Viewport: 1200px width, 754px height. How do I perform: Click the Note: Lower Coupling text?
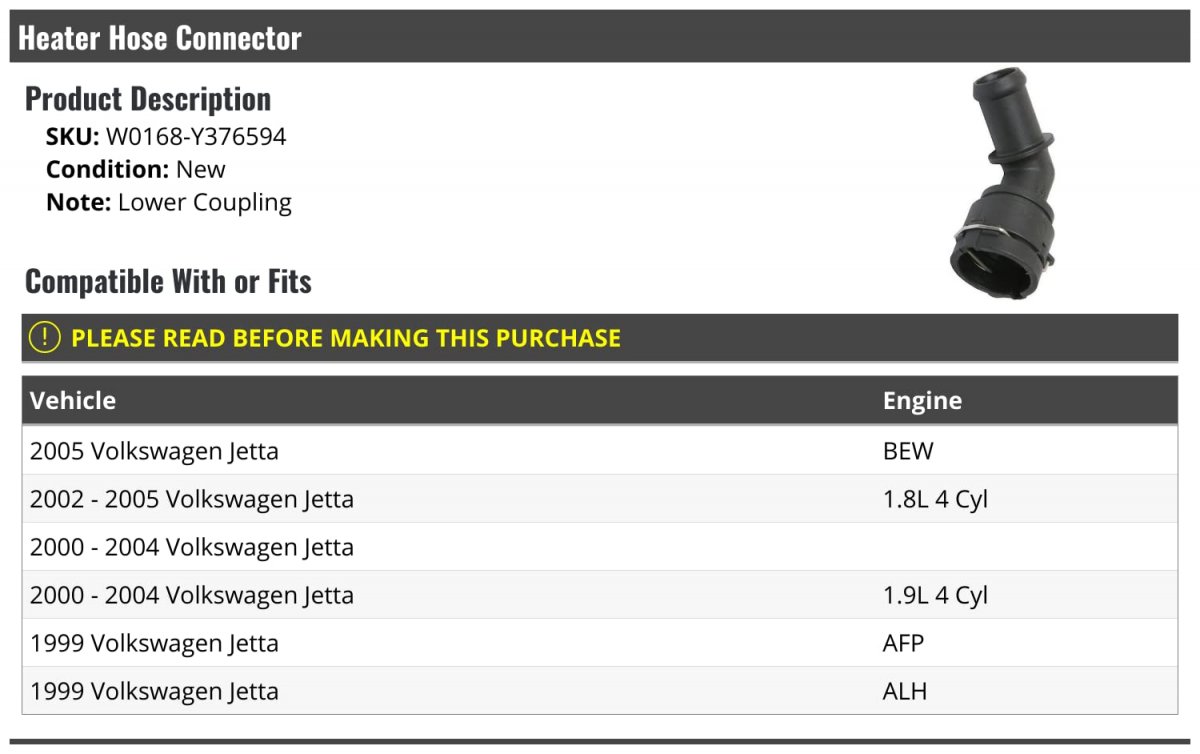[x=169, y=202]
